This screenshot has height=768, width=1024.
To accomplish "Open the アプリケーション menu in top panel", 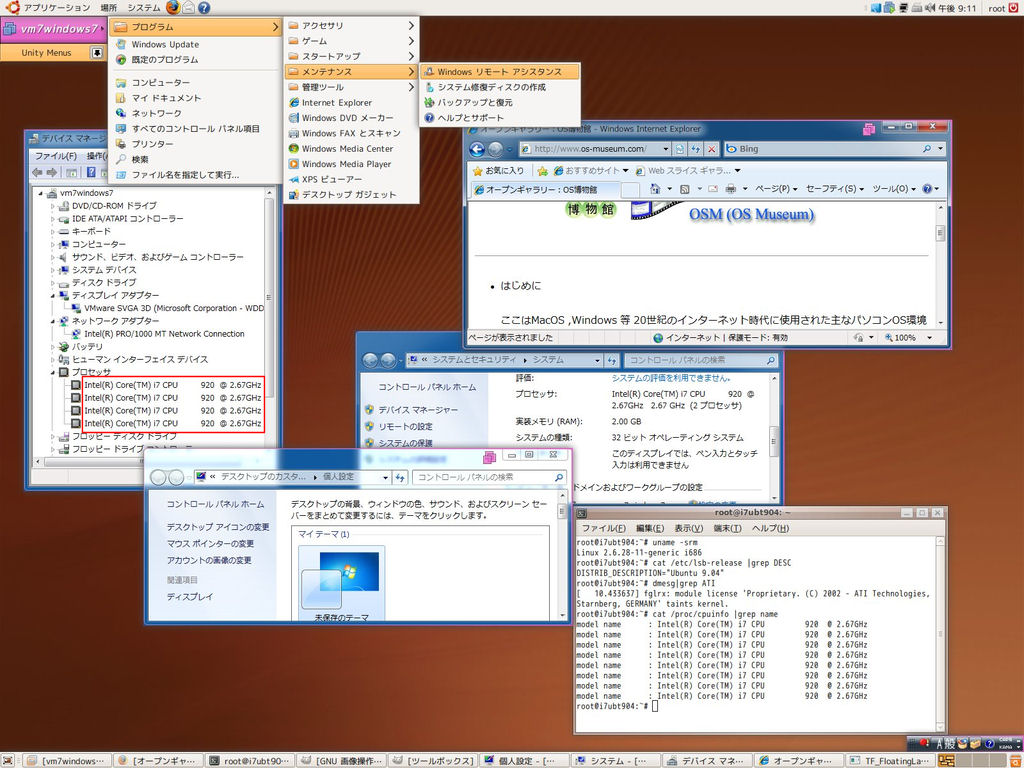I will coord(57,8).
